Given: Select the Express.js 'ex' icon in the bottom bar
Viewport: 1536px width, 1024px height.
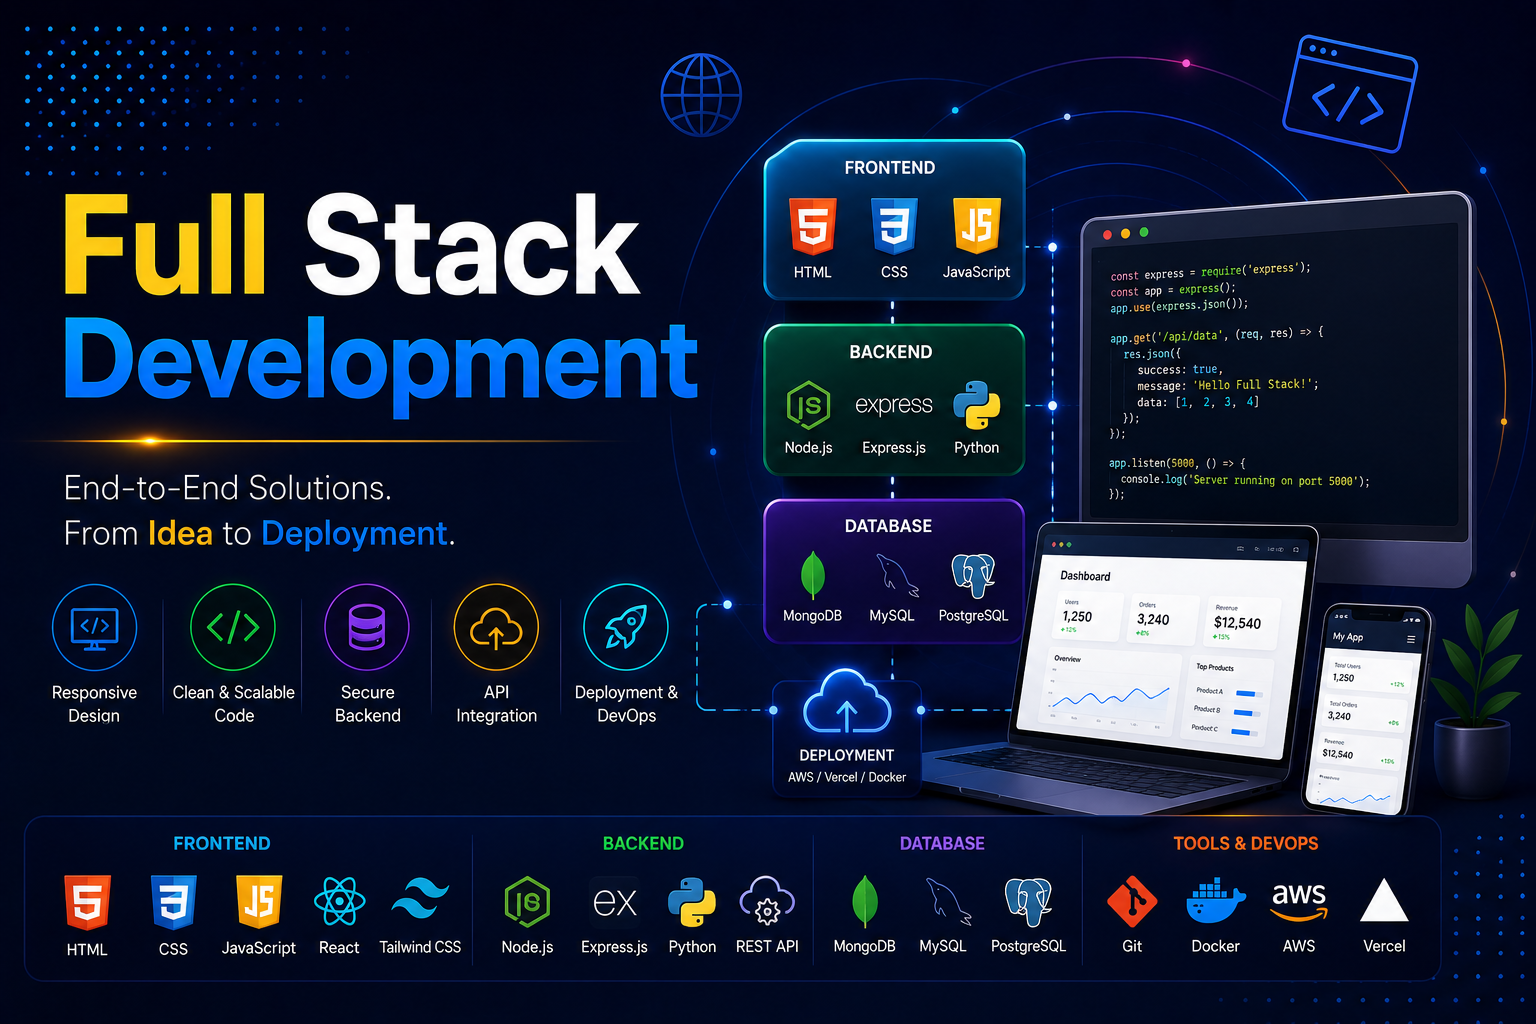Looking at the screenshot, I should [614, 903].
